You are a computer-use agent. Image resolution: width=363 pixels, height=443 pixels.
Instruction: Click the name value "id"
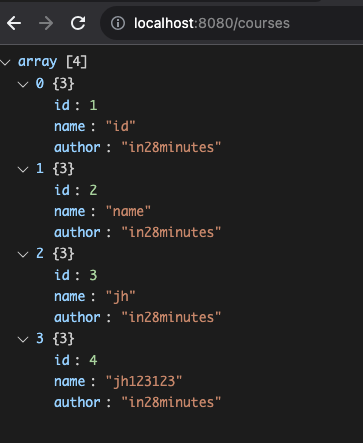pyautogui.click(x=120, y=126)
